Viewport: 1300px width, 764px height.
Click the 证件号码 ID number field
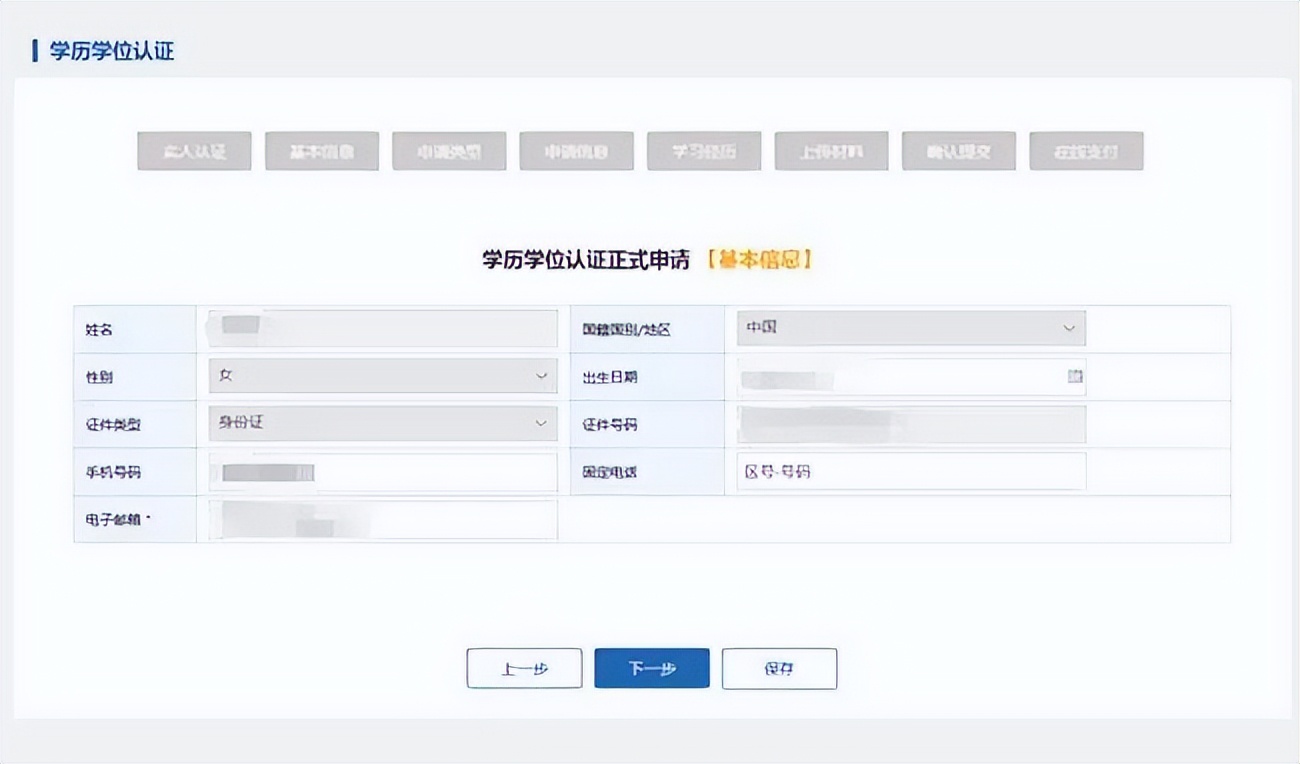click(910, 423)
